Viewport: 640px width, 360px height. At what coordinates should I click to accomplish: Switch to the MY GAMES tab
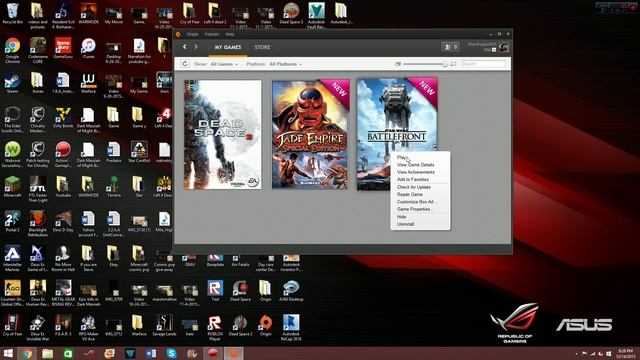228,47
